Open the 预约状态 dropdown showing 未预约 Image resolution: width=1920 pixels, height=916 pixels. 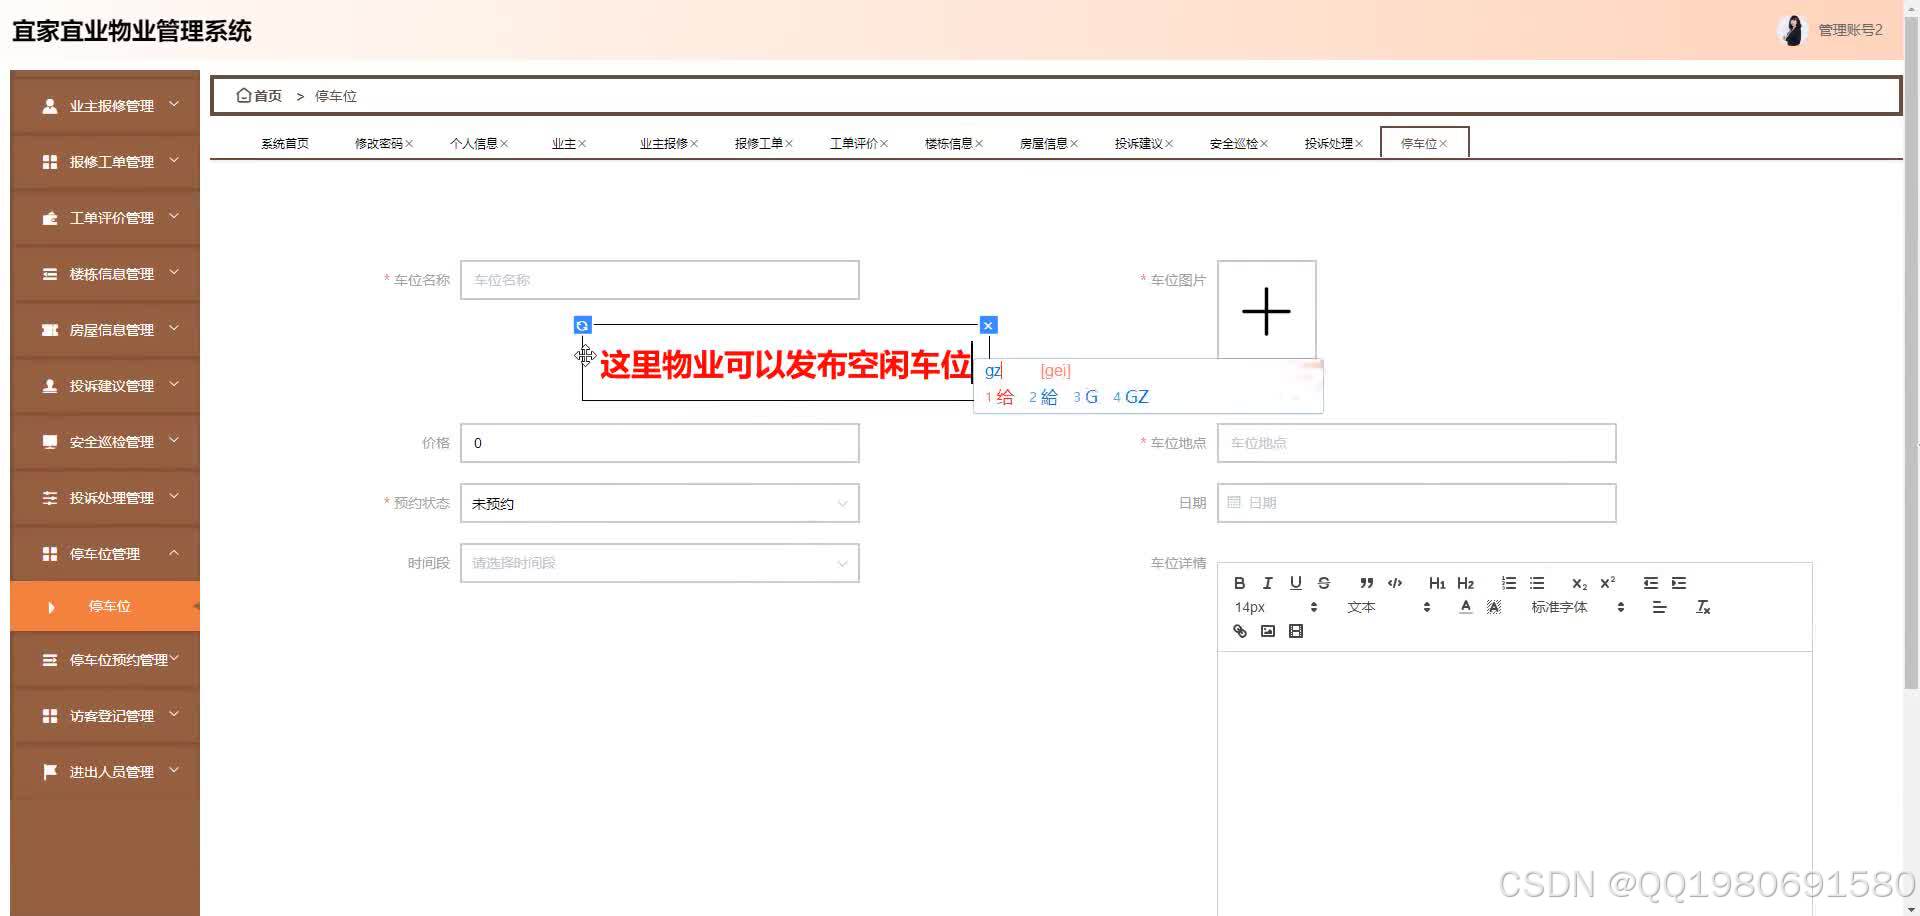tap(659, 503)
